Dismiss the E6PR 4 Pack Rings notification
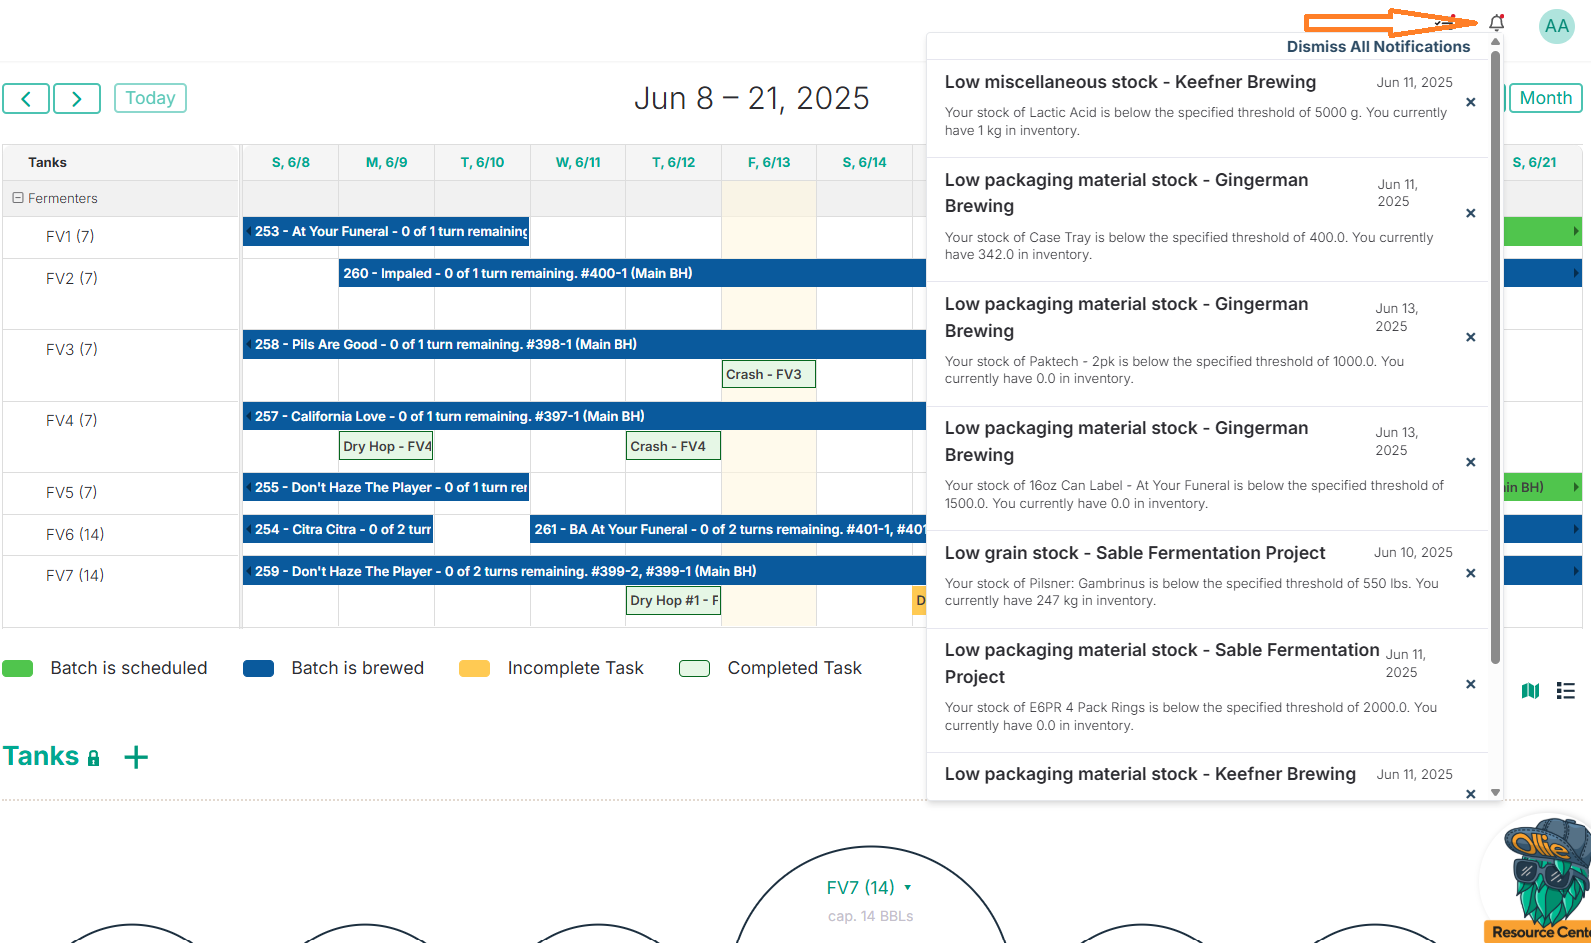 pos(1470,684)
